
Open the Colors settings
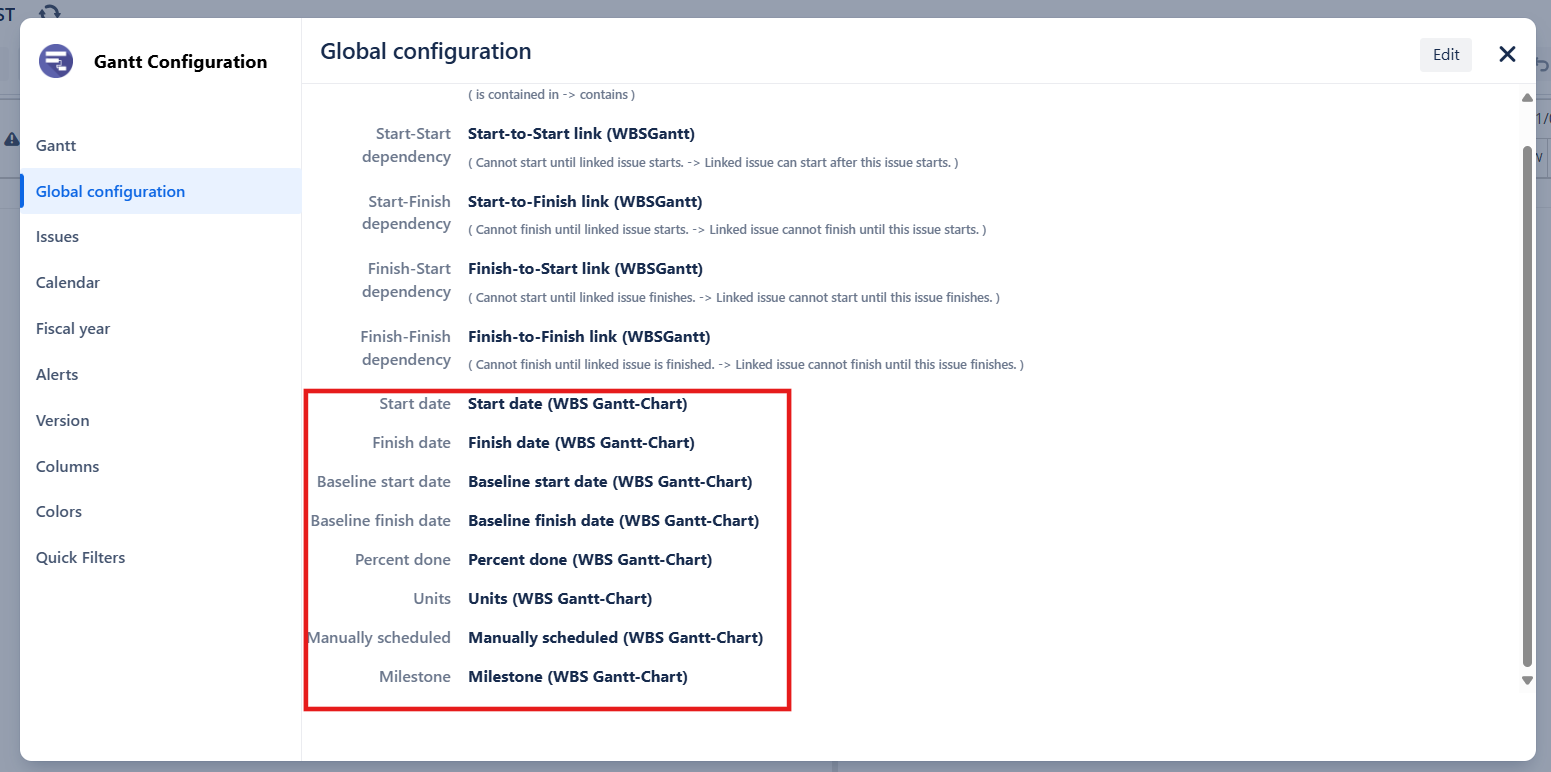(x=59, y=512)
